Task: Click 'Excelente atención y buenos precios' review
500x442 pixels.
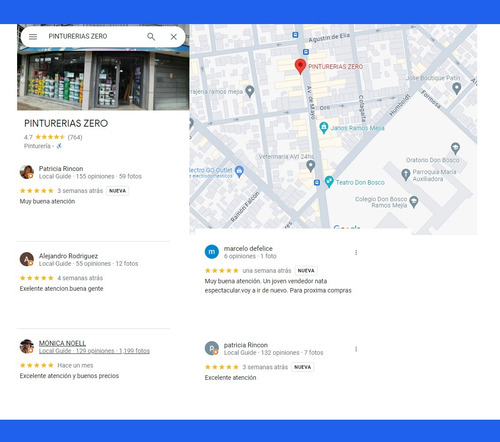Action: (x=69, y=376)
